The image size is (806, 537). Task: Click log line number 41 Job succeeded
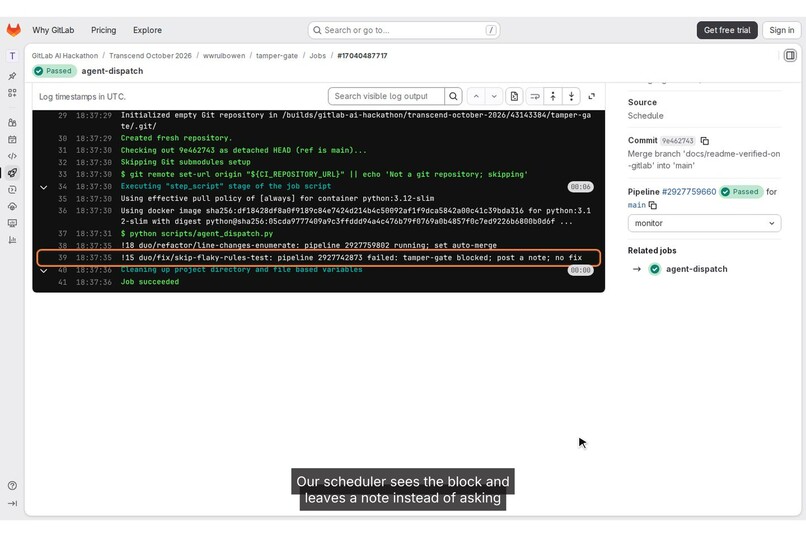(62, 282)
